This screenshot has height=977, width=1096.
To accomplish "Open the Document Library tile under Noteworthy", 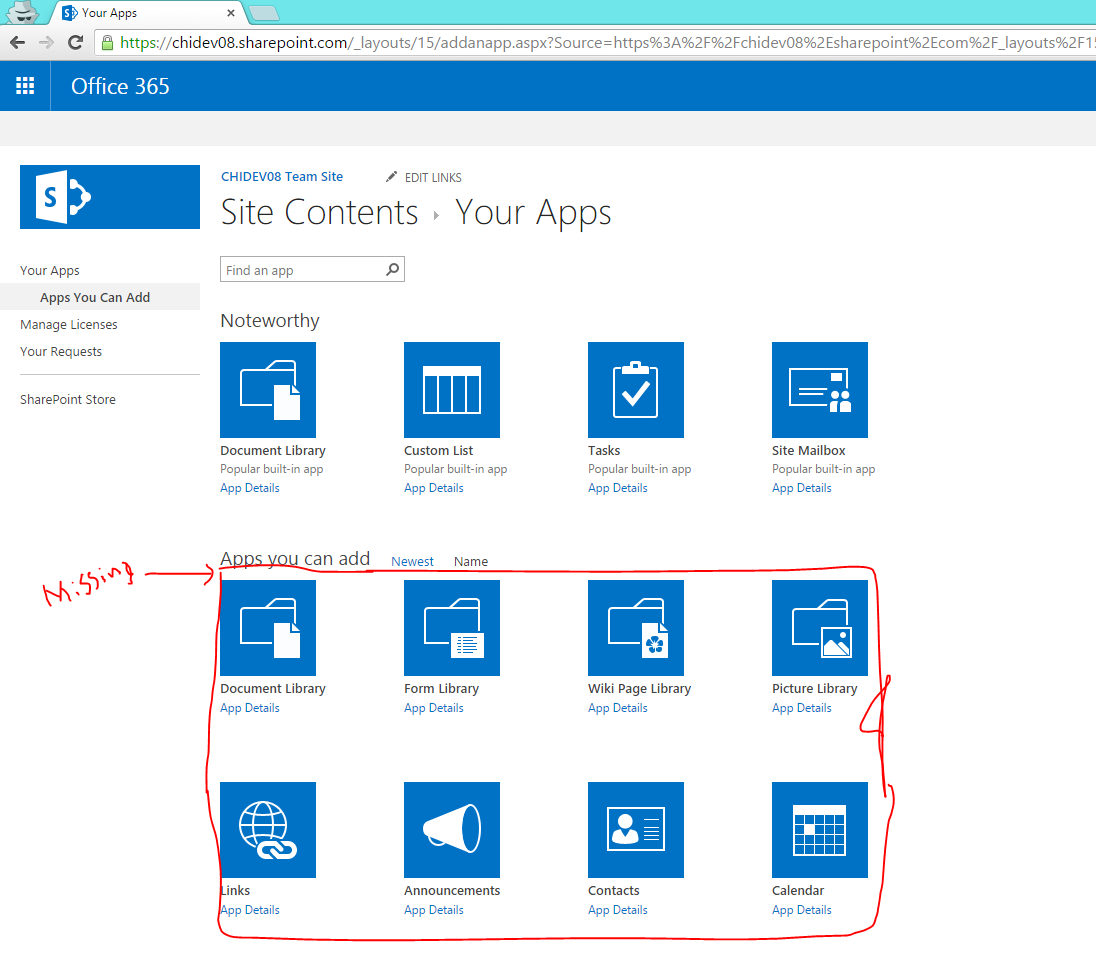I will click(x=267, y=390).
